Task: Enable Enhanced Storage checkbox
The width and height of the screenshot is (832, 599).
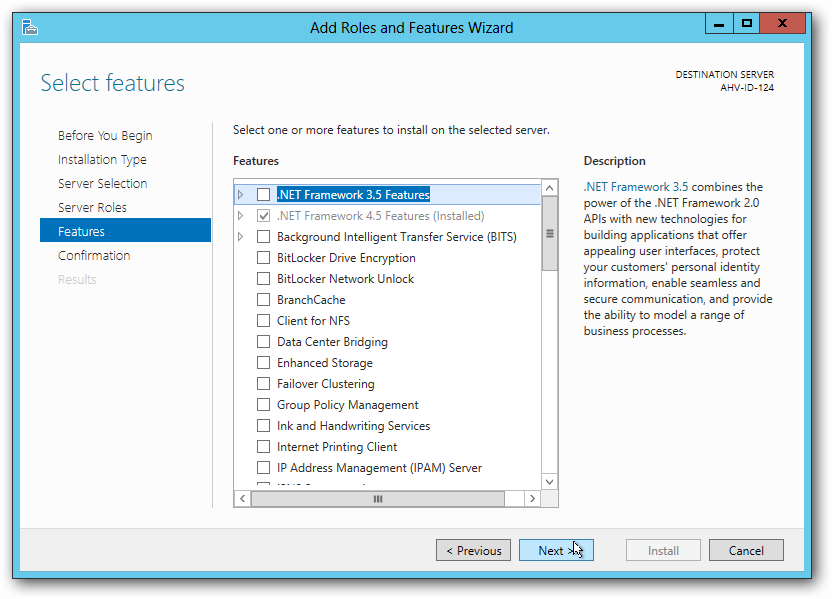Action: click(x=263, y=363)
